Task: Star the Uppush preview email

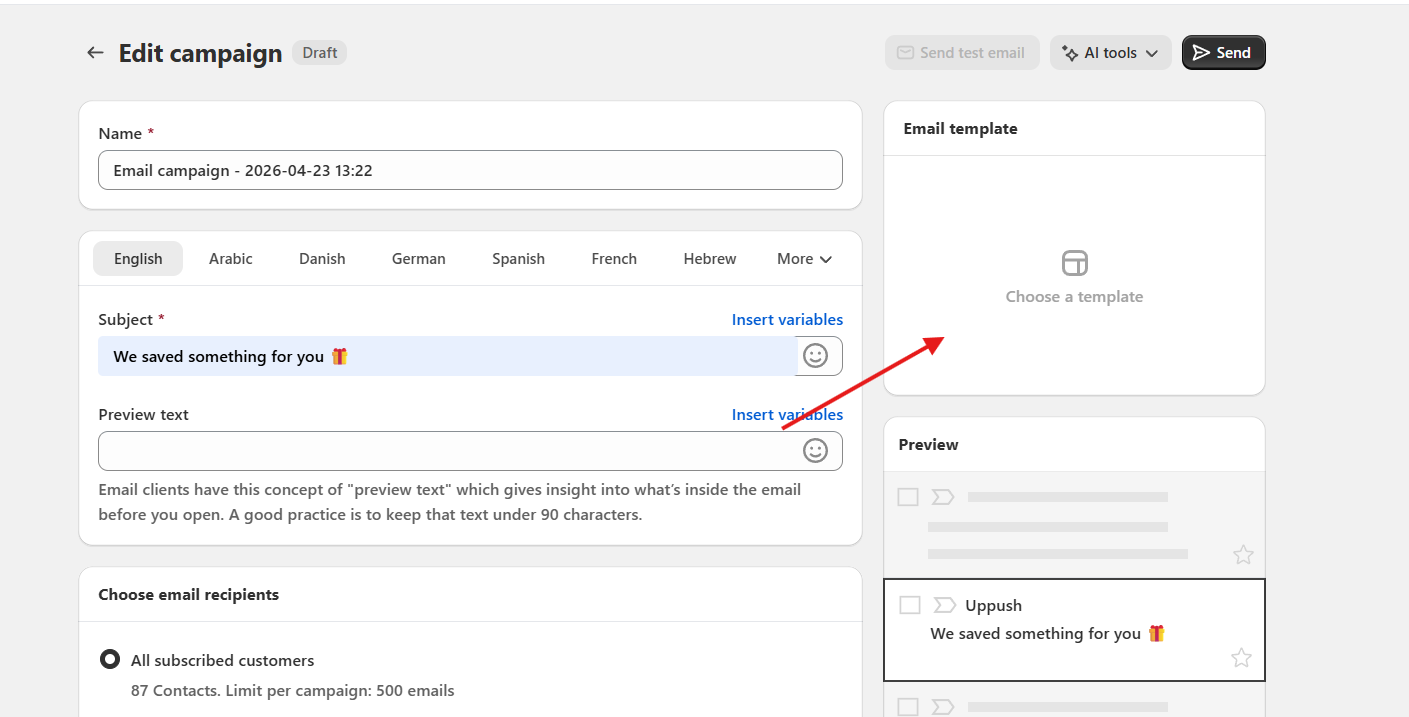Action: click(1241, 658)
